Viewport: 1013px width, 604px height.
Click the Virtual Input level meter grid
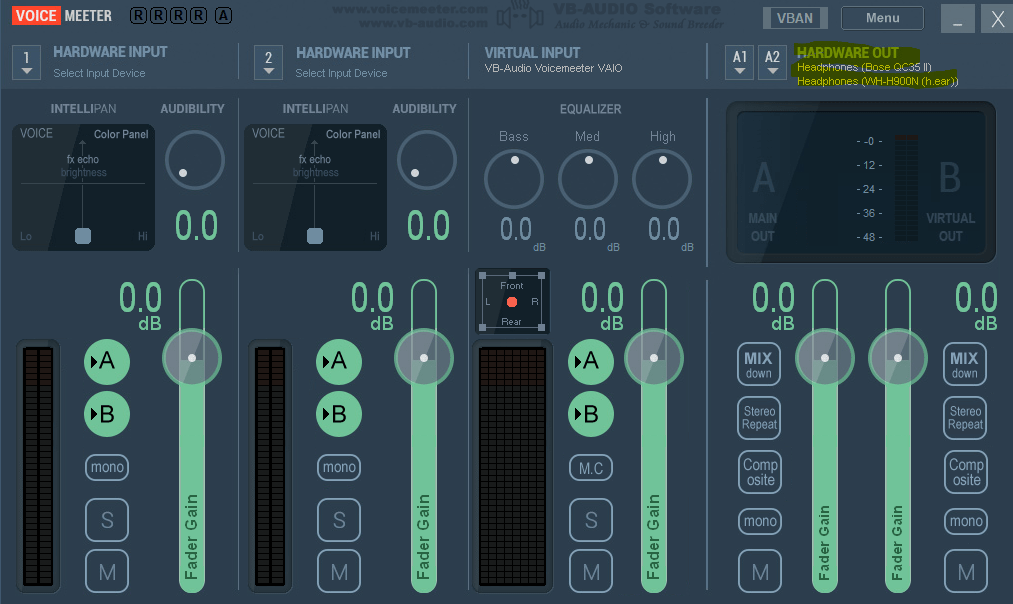512,466
